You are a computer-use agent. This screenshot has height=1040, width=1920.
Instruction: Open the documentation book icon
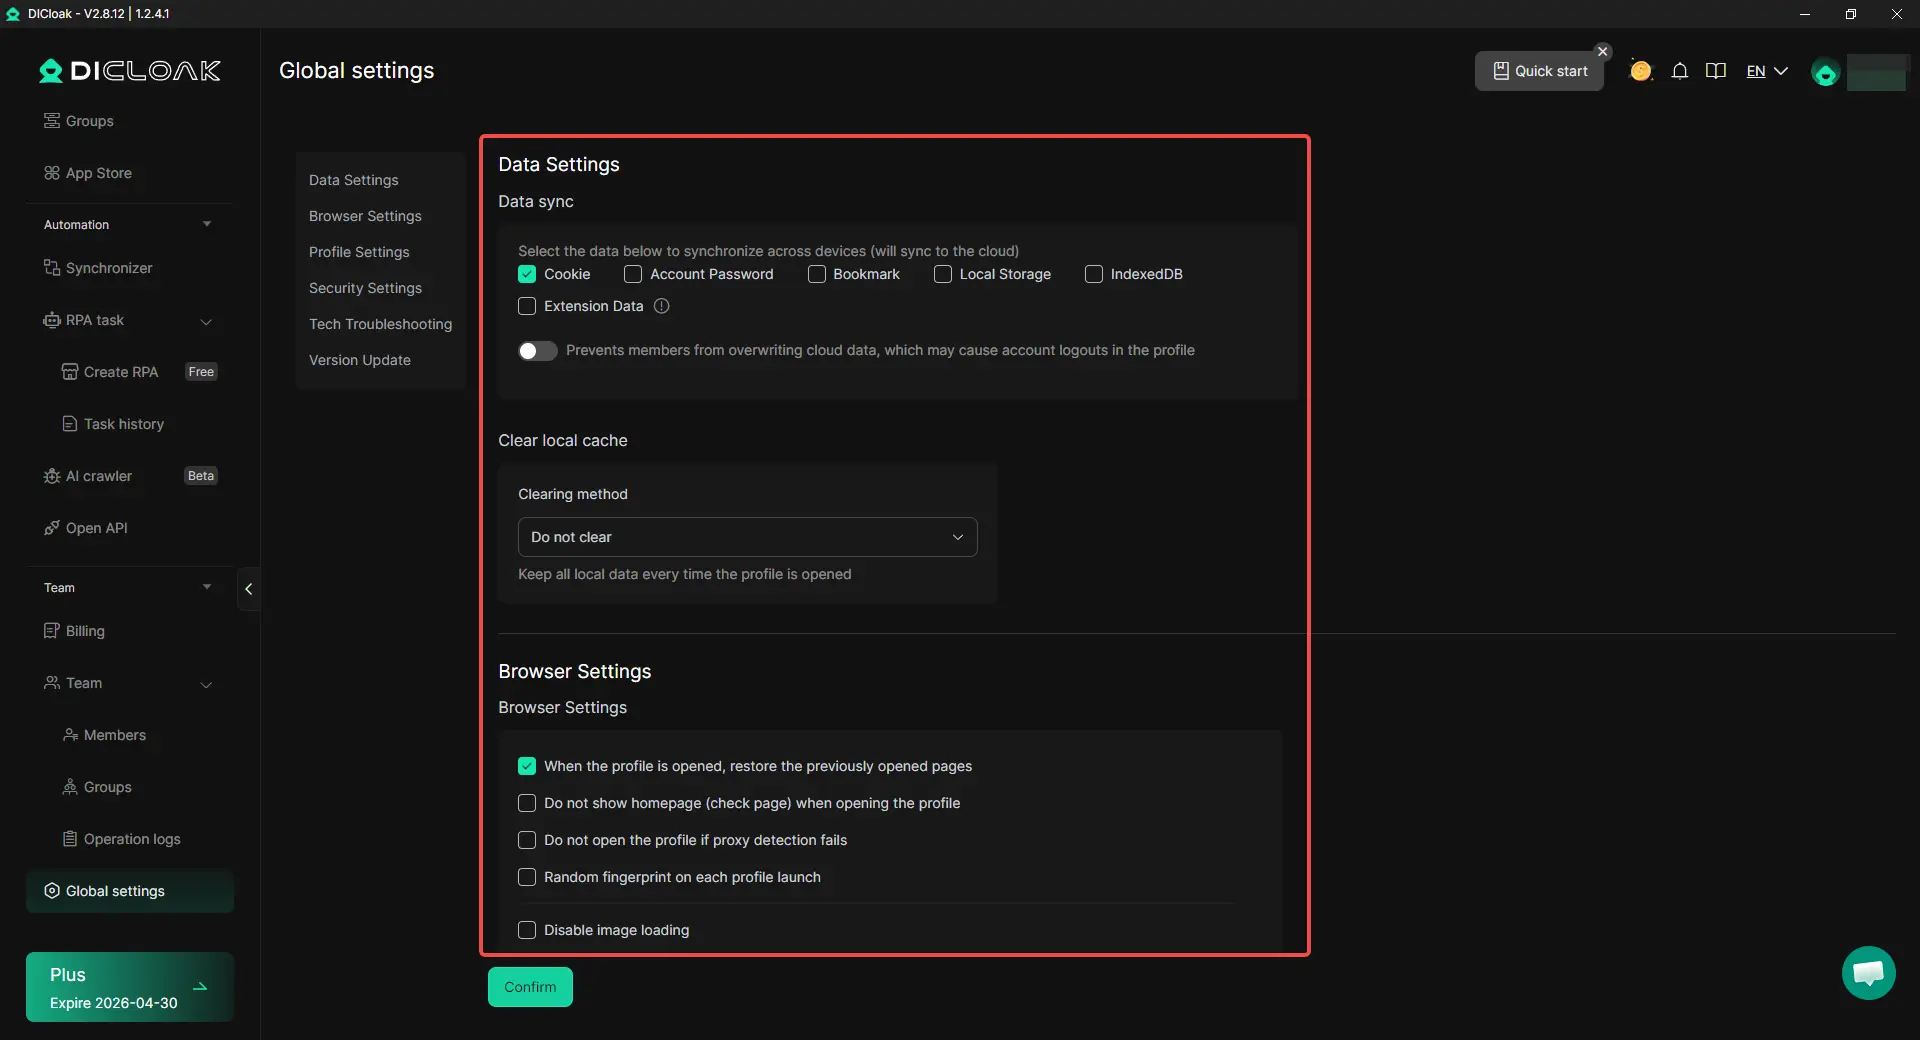tap(1716, 71)
